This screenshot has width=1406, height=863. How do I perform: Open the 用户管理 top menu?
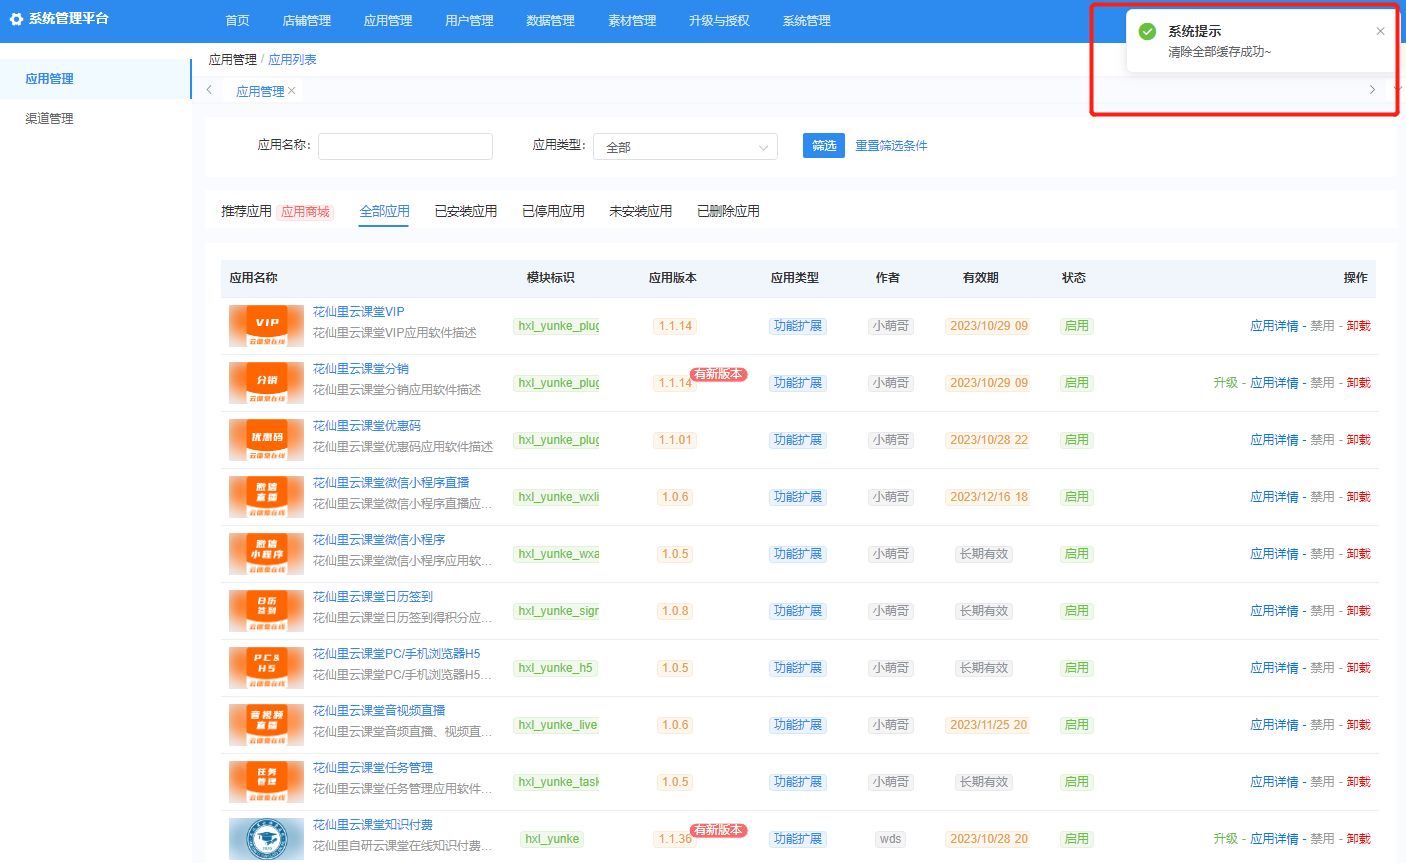point(469,21)
